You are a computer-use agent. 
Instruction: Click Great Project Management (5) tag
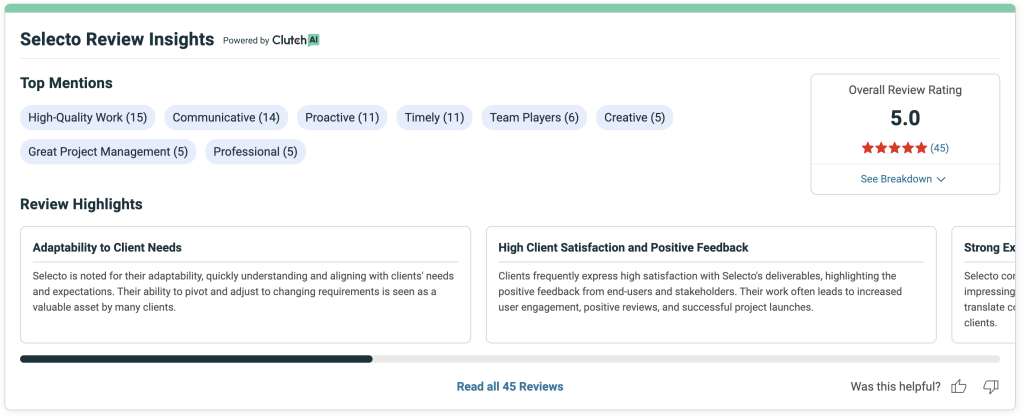(x=108, y=152)
